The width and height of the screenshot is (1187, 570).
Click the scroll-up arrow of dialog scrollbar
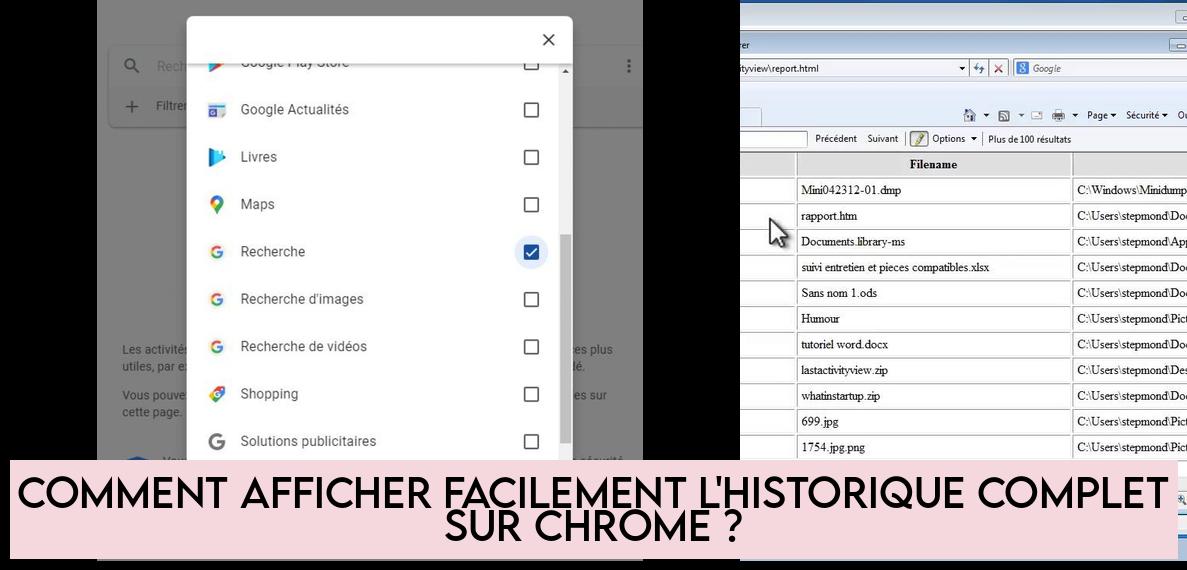565,71
